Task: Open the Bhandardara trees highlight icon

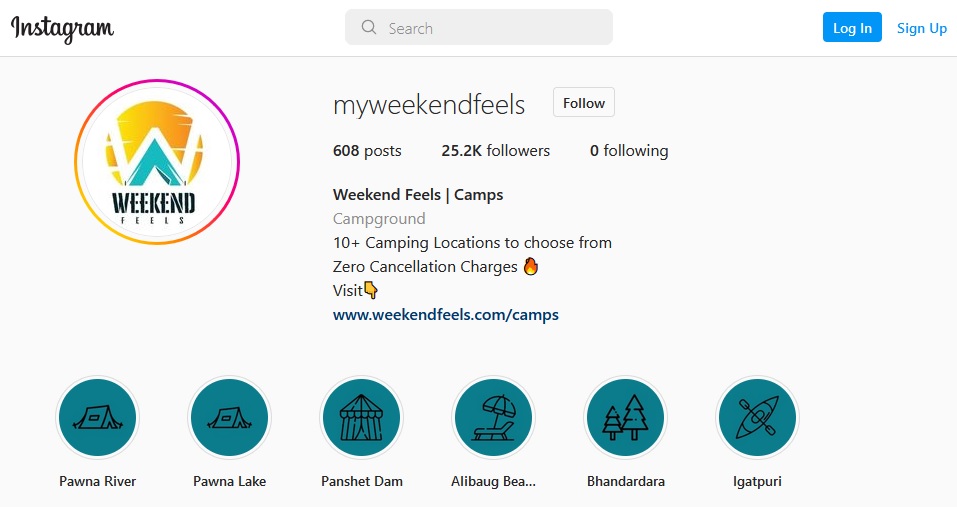Action: (625, 418)
